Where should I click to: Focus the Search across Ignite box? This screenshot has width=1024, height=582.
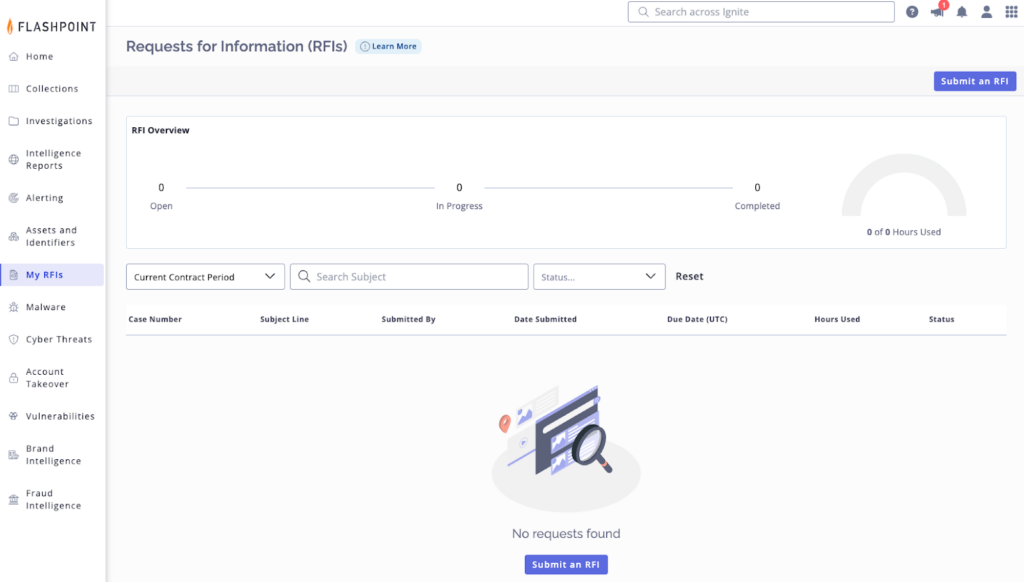(770, 12)
